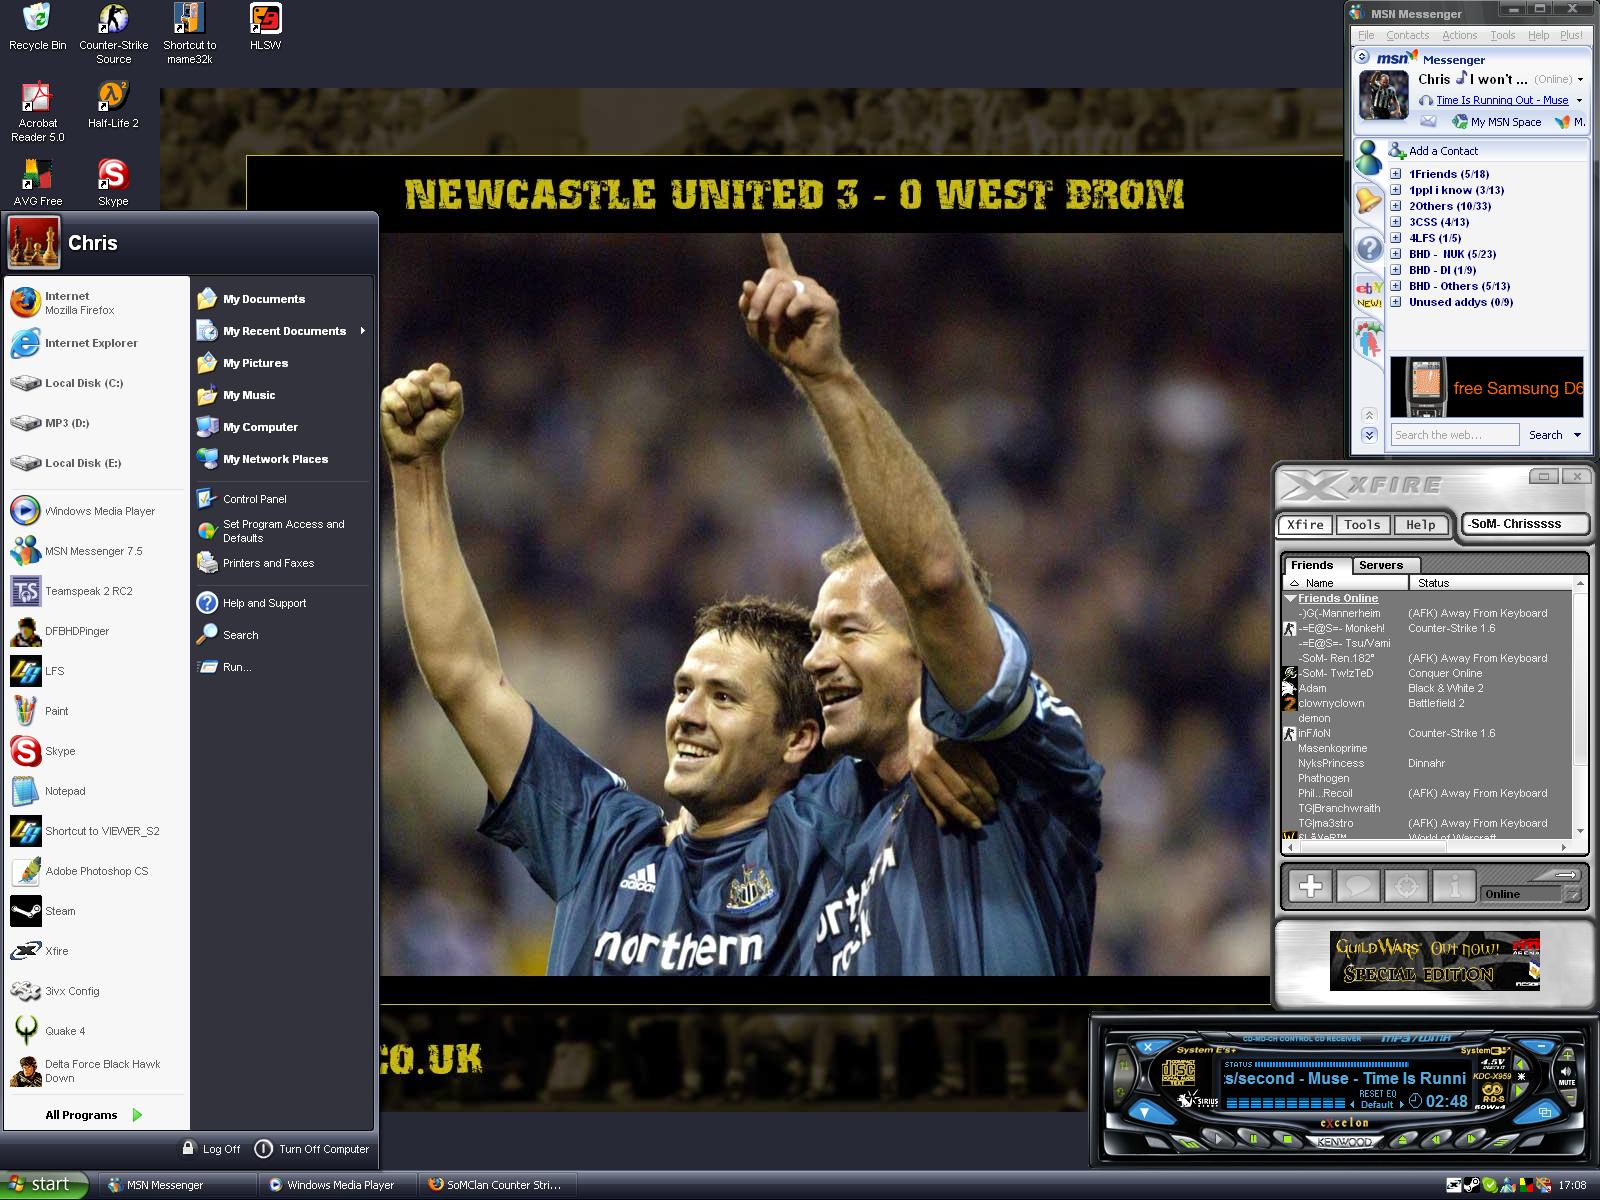Open the Plus! menu in MSN Messenger
The height and width of the screenshot is (1200, 1600).
(x=1571, y=35)
